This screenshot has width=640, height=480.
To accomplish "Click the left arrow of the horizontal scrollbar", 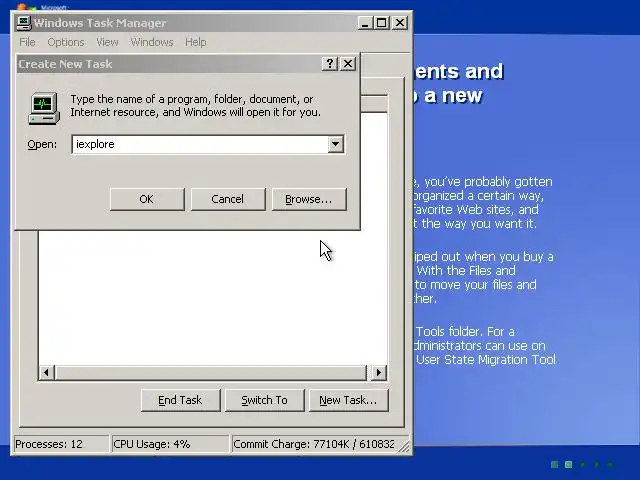I will [x=47, y=373].
